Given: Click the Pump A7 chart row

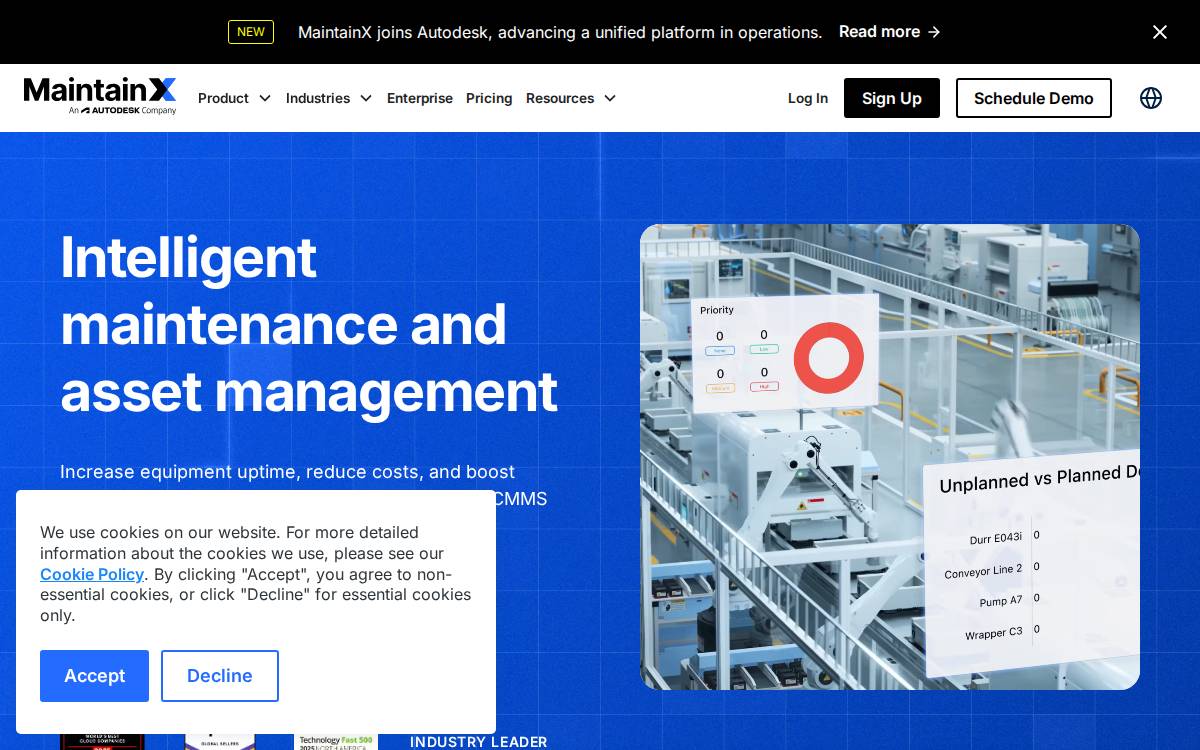Looking at the screenshot, I should 1010,601.
